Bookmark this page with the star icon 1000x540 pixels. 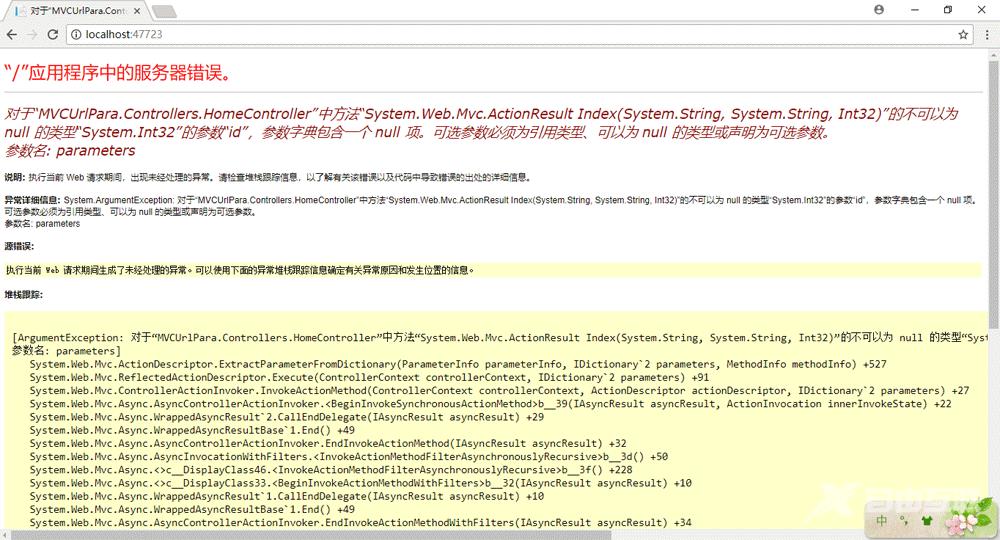click(963, 34)
